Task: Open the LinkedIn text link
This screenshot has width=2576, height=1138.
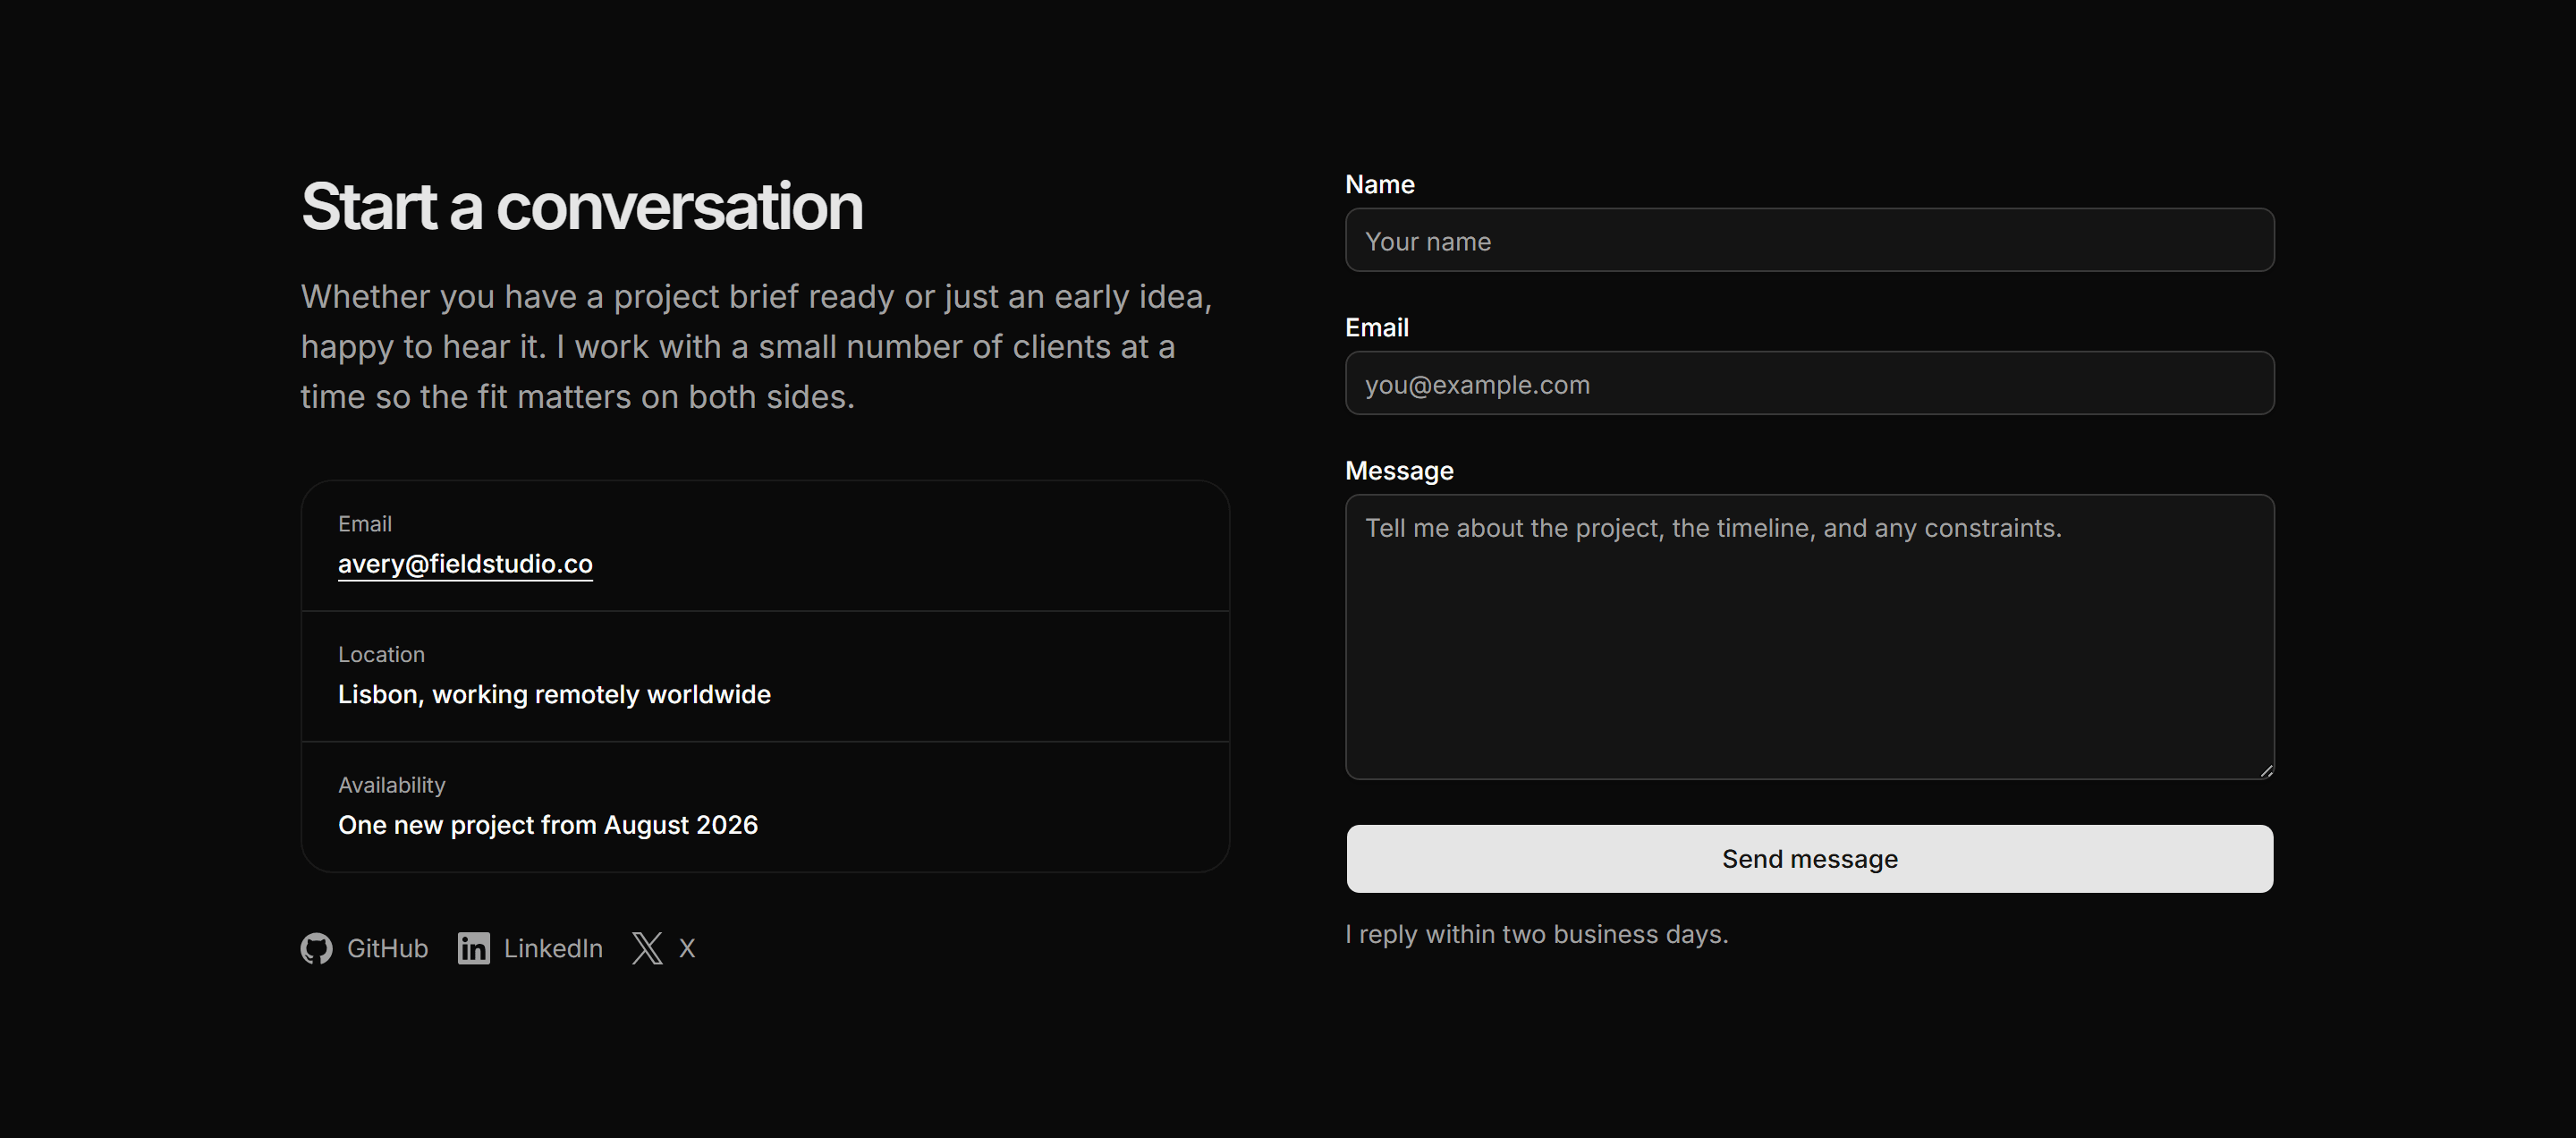Action: [x=553, y=948]
